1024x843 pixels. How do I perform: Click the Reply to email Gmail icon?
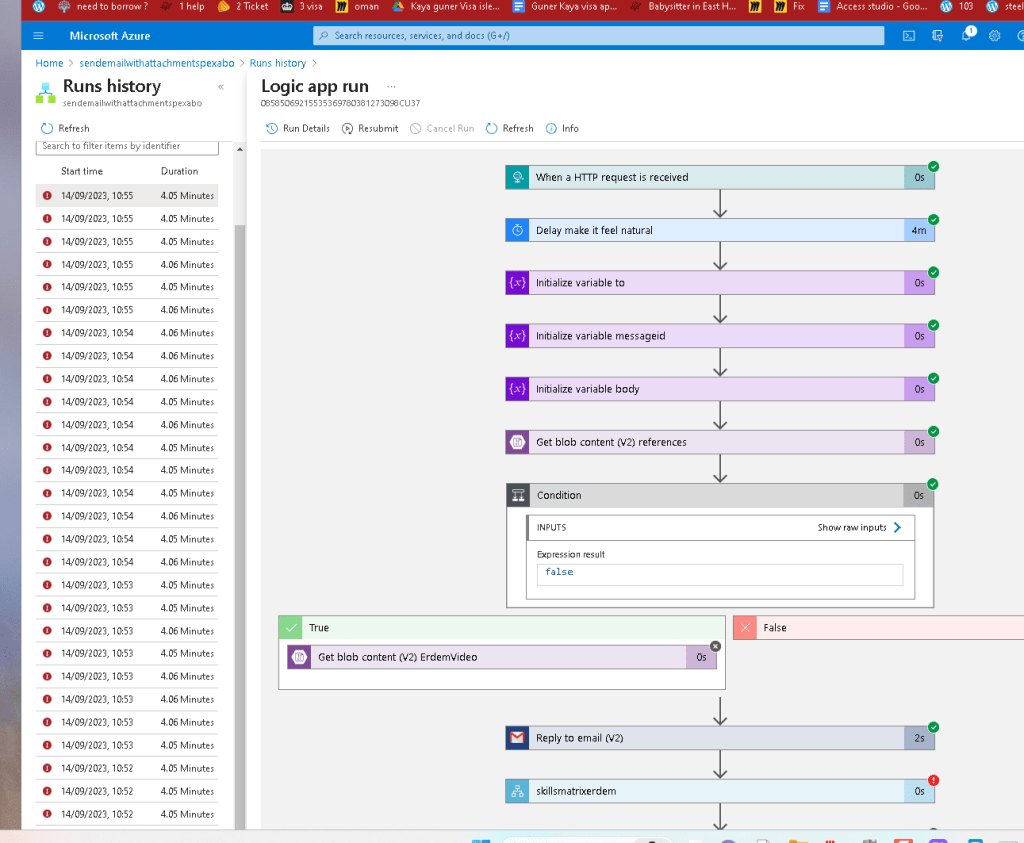point(517,738)
